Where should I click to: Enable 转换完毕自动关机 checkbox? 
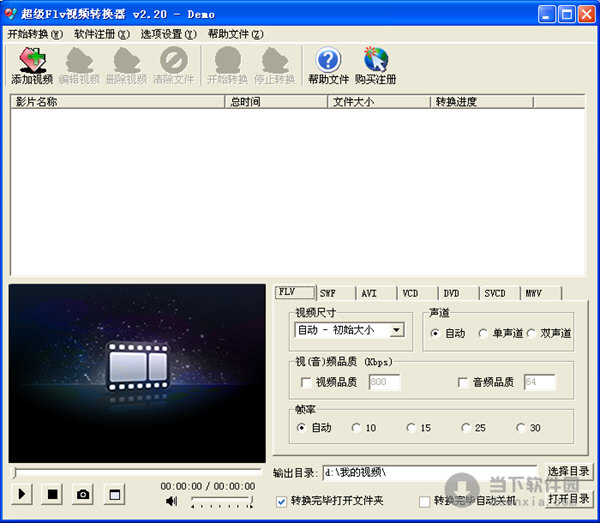click(424, 501)
